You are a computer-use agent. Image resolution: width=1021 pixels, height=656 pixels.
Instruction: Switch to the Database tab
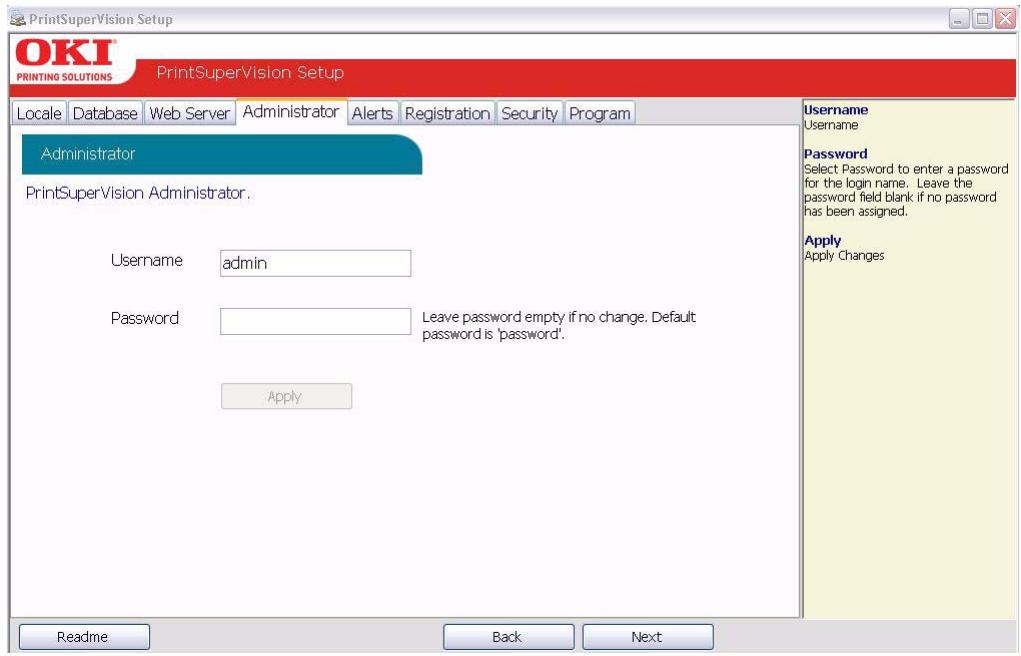click(x=105, y=113)
